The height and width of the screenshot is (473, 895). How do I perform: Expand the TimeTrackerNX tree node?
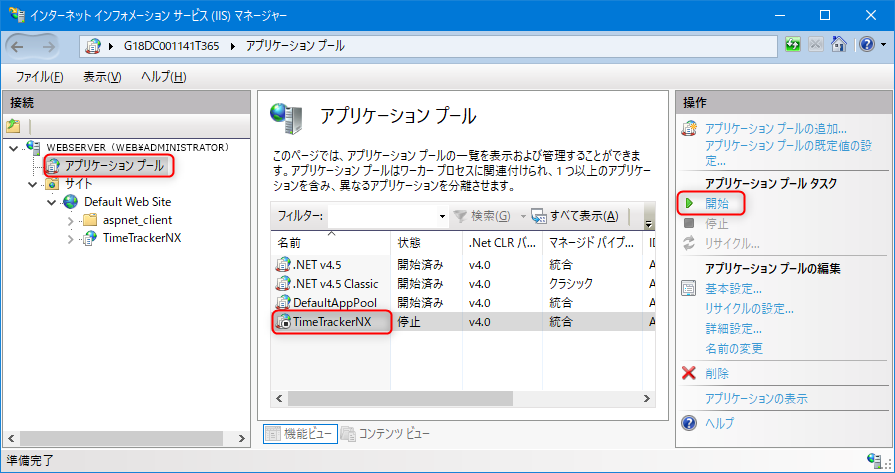[x=71, y=239]
